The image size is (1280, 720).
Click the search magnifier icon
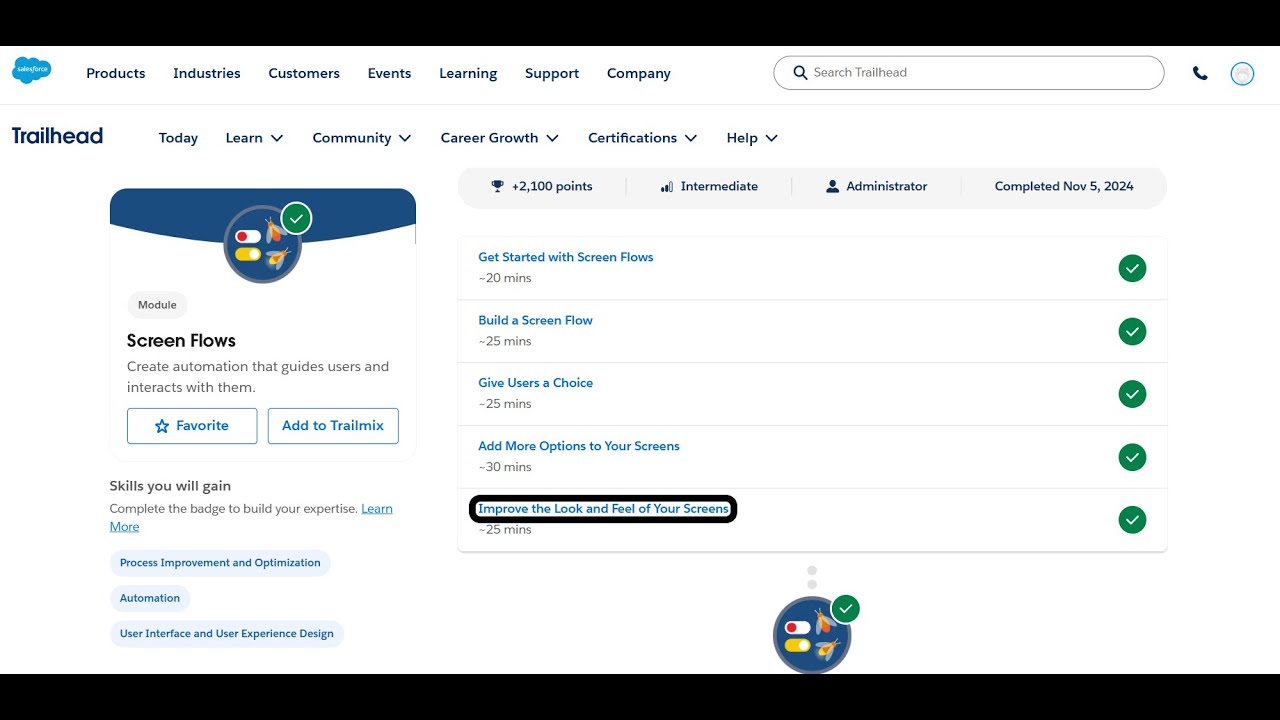[x=800, y=72]
